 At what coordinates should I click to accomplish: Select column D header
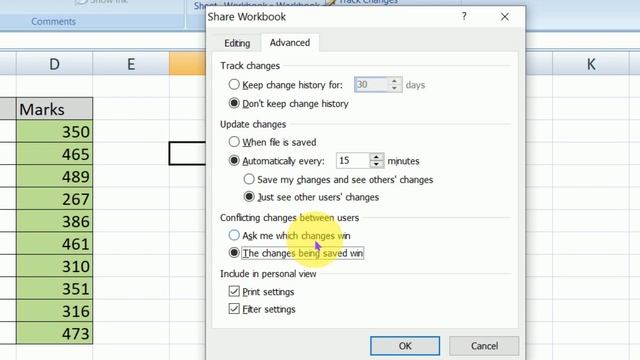(x=54, y=64)
